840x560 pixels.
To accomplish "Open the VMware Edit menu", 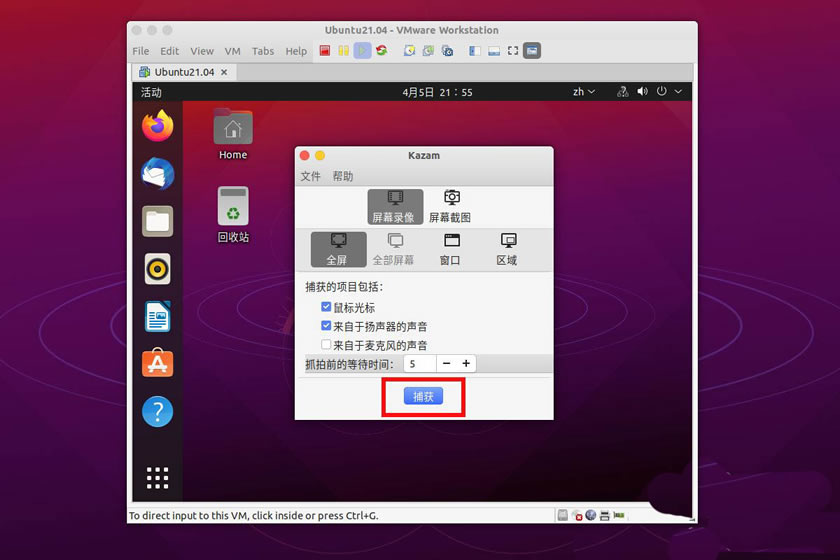I will [169, 51].
